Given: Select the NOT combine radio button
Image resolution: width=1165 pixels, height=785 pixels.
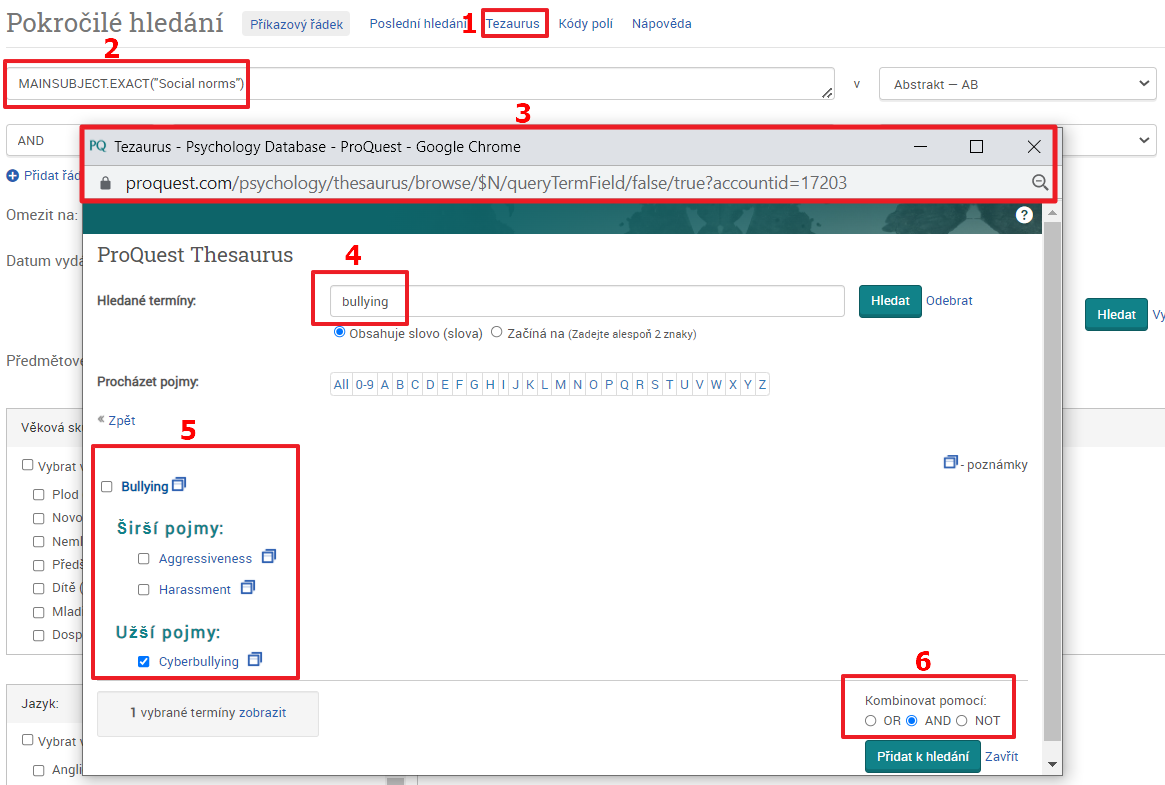Looking at the screenshot, I should point(962,720).
